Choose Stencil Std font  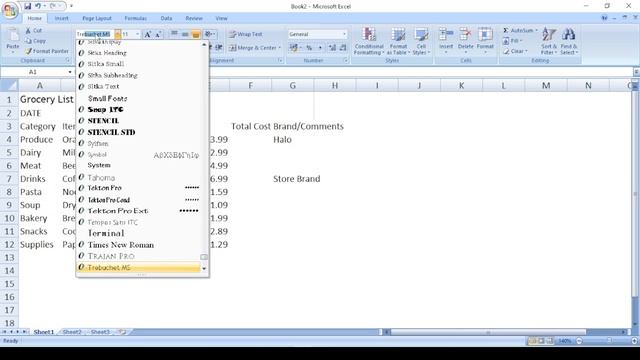[x=138, y=132]
